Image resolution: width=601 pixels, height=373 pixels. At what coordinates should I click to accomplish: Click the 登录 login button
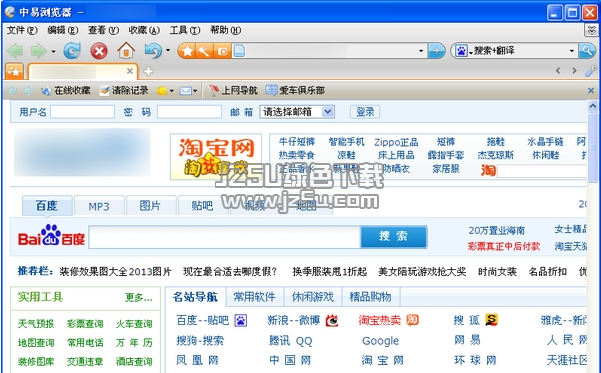click(365, 112)
